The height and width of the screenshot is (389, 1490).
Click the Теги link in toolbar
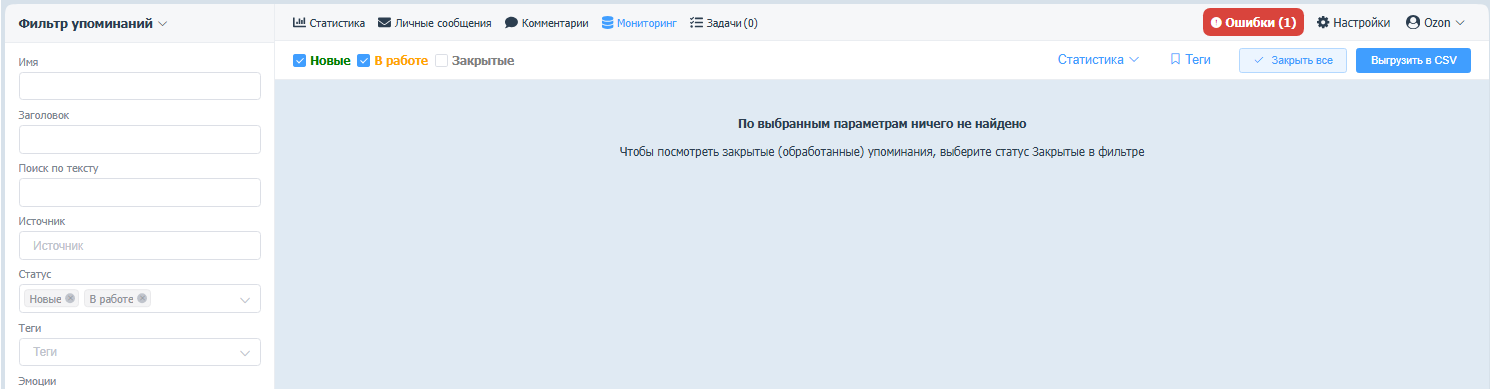[x=1190, y=60]
